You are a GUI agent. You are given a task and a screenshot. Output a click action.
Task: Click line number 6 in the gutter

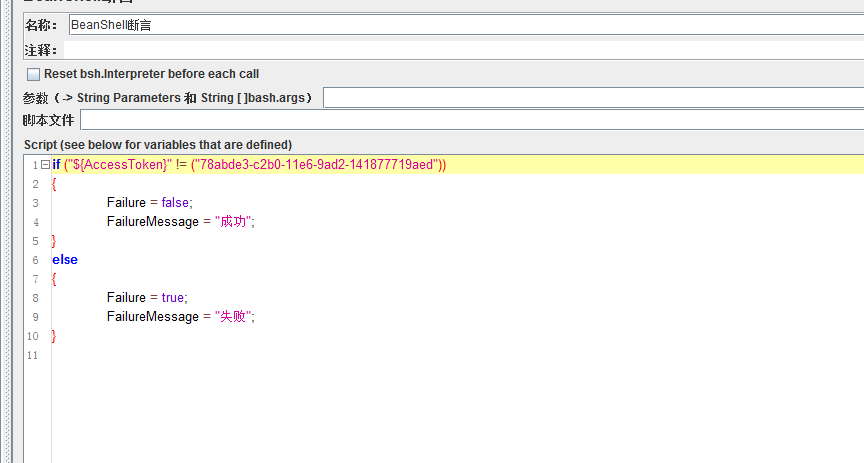[x=35, y=260]
